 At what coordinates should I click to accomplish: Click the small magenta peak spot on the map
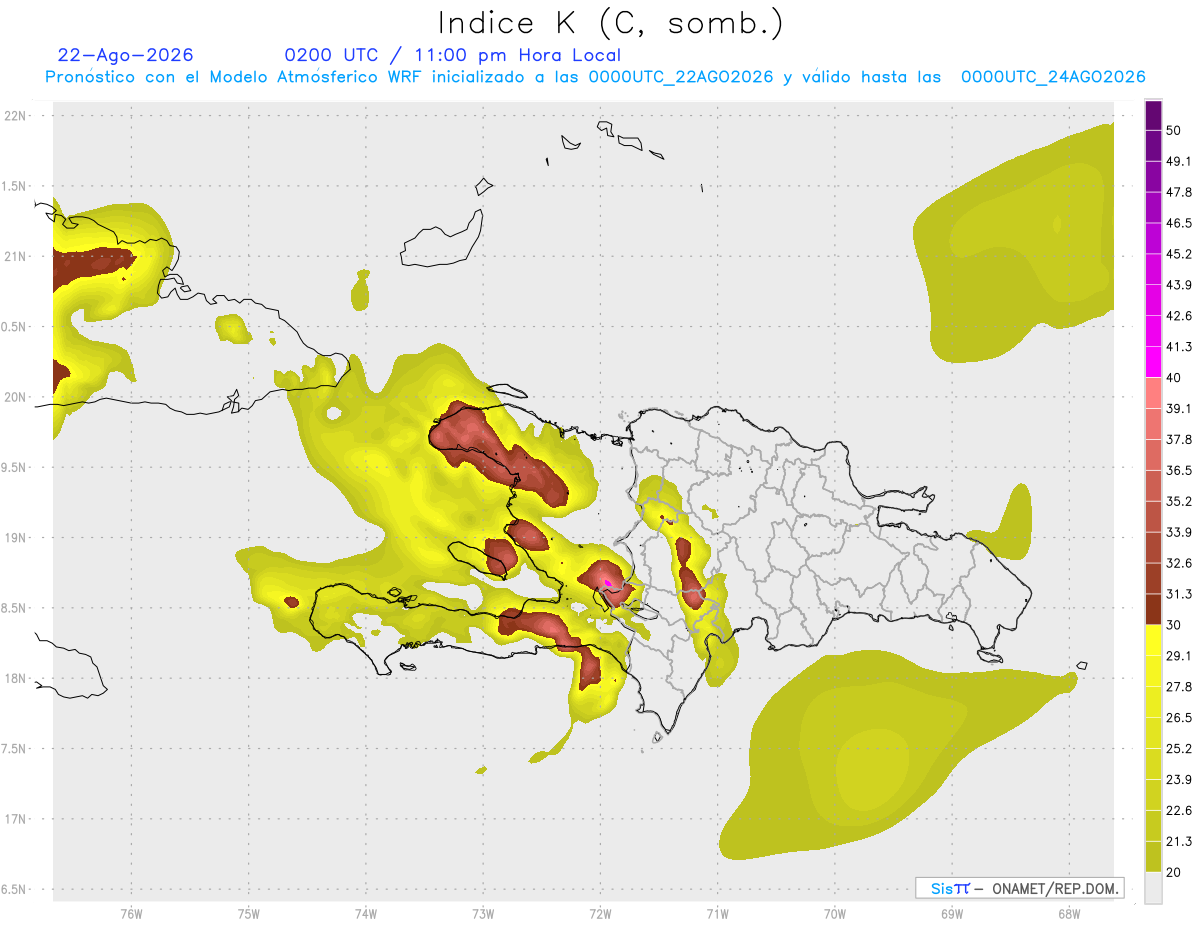[608, 582]
